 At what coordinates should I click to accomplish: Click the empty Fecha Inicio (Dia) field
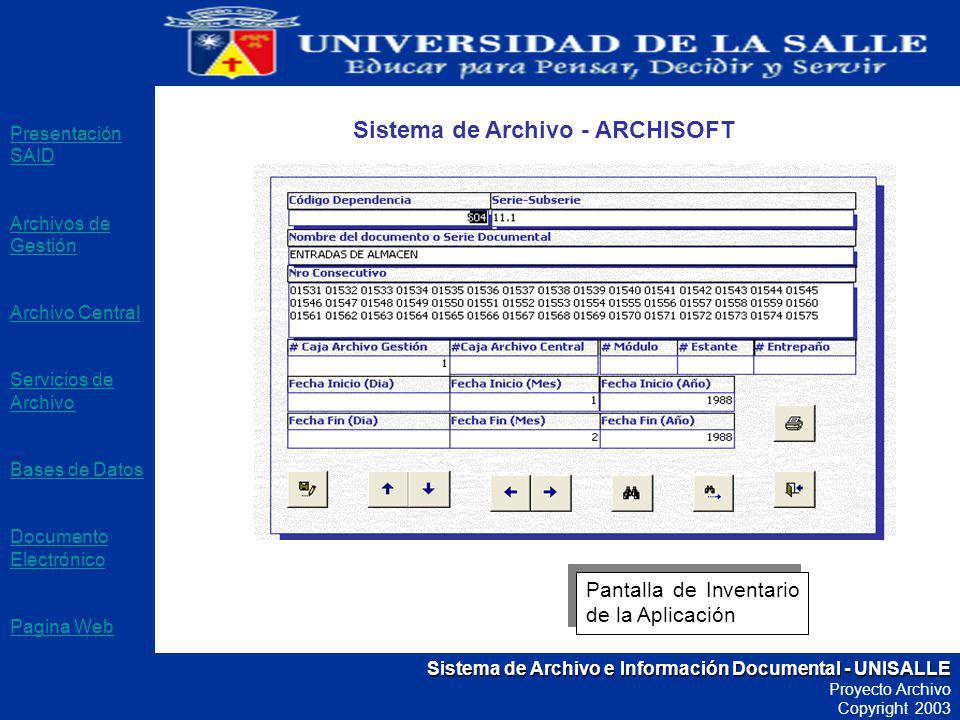pyautogui.click(x=369, y=402)
